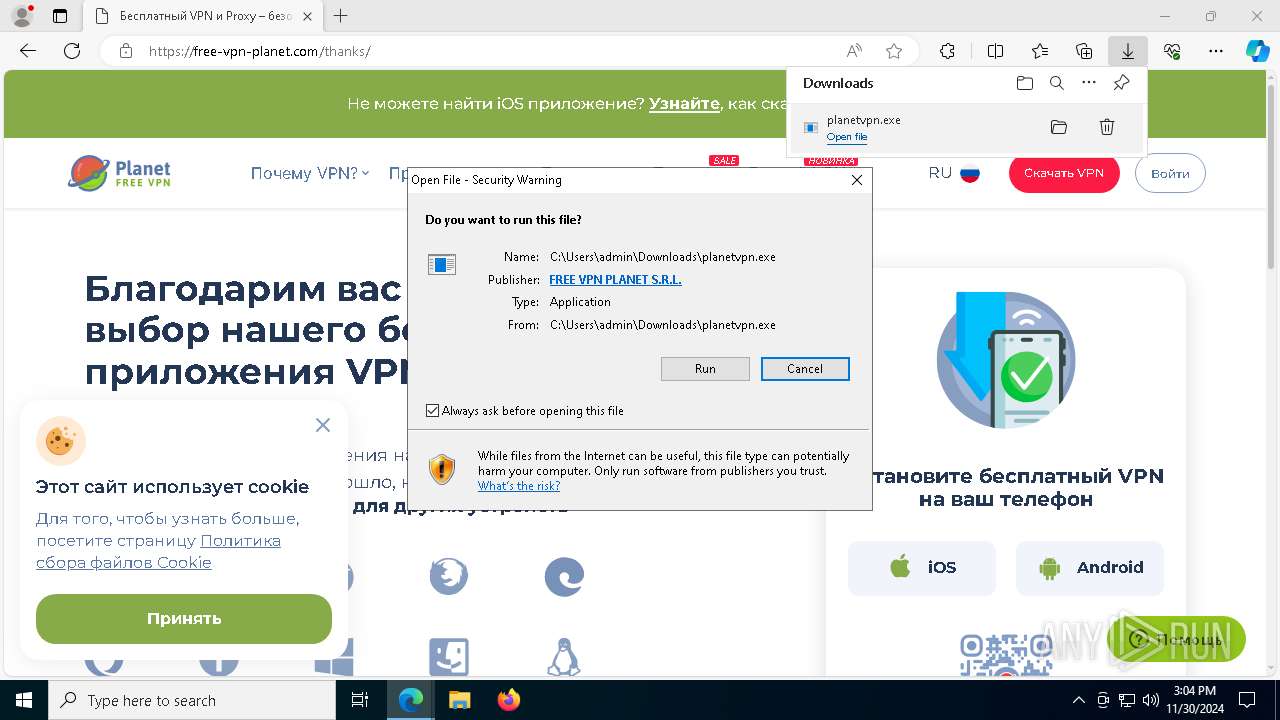Viewport: 1280px width, 720px height.
Task: Open the Windows Start menu
Action: click(24, 700)
